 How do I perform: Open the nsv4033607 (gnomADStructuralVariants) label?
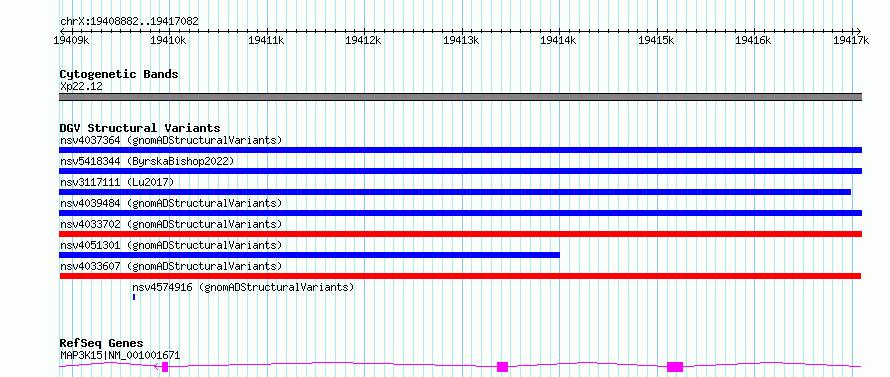[171, 266]
